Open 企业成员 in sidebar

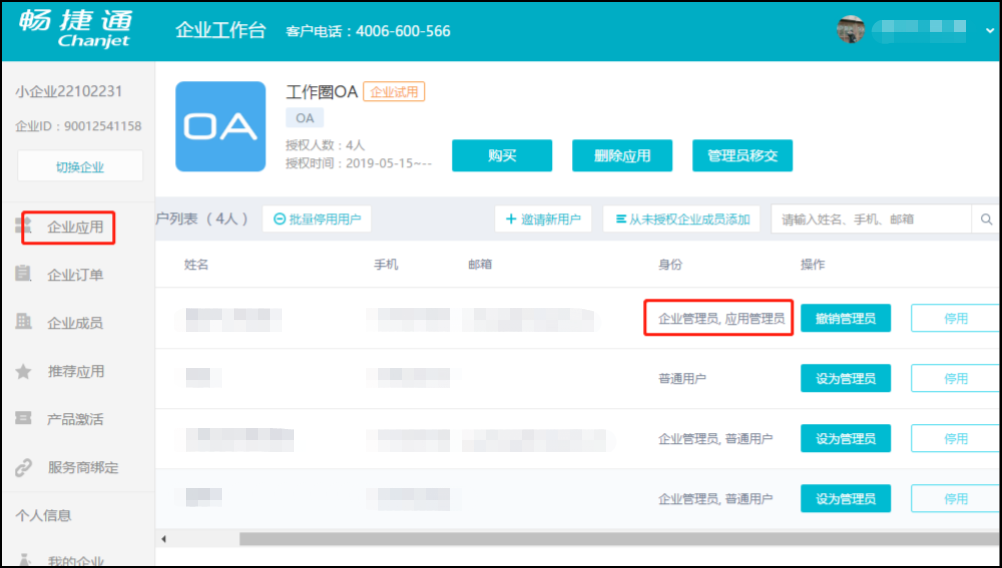[x=75, y=323]
